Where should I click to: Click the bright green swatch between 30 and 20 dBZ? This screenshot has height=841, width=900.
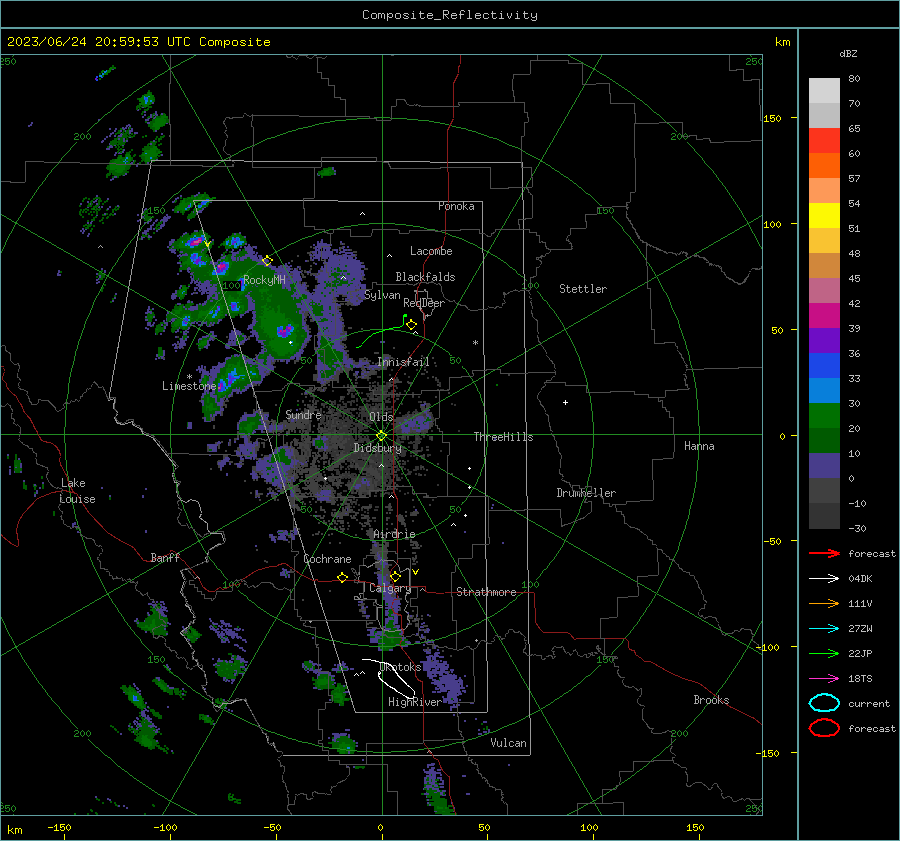(x=824, y=416)
